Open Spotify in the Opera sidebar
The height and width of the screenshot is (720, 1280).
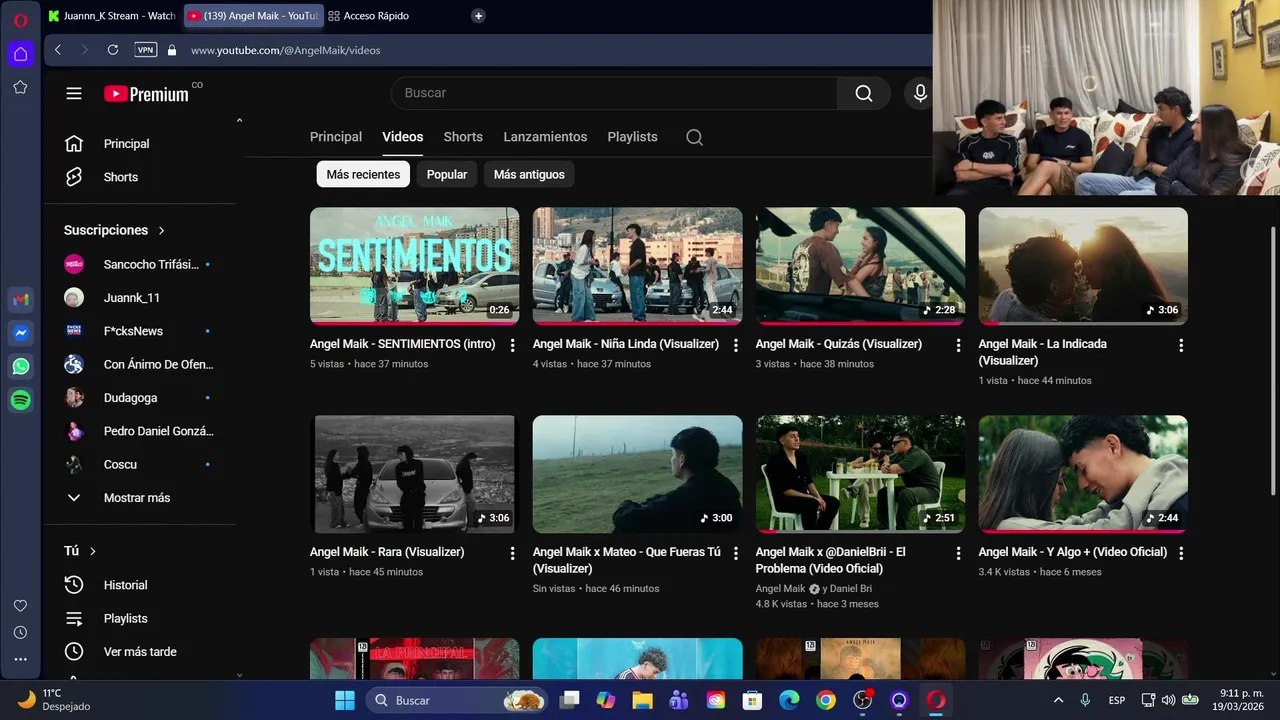(x=20, y=399)
